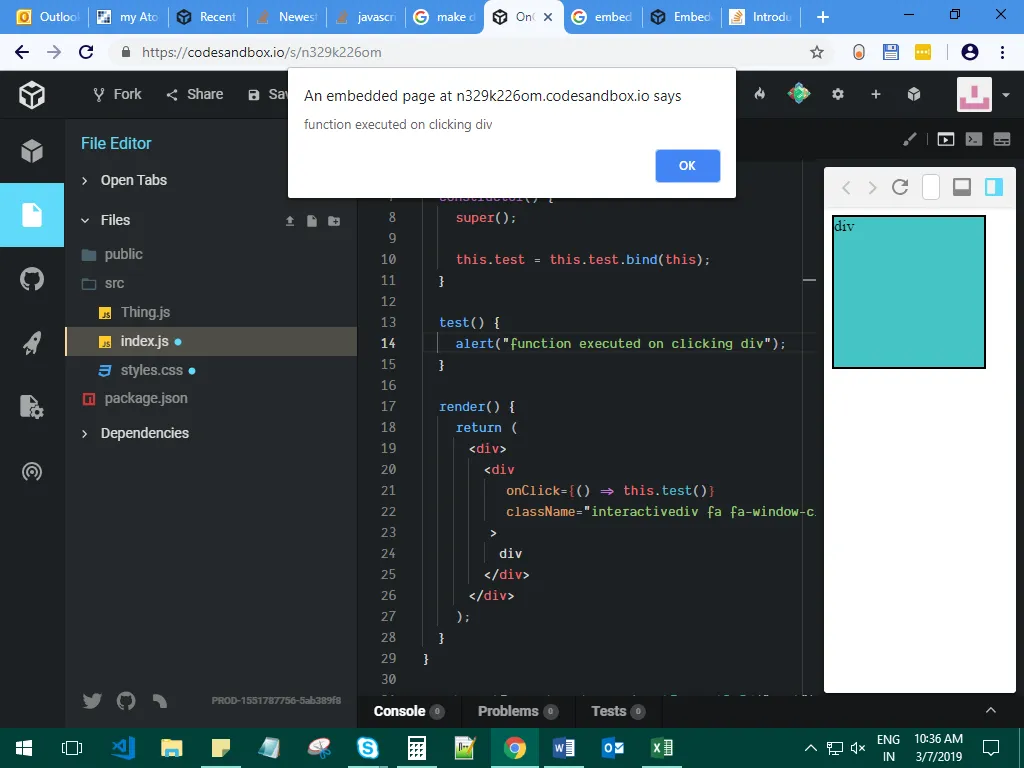Viewport: 1024px width, 768px height.
Task: Toggle the bottom panel layout icon in header
Action: click(1002, 139)
